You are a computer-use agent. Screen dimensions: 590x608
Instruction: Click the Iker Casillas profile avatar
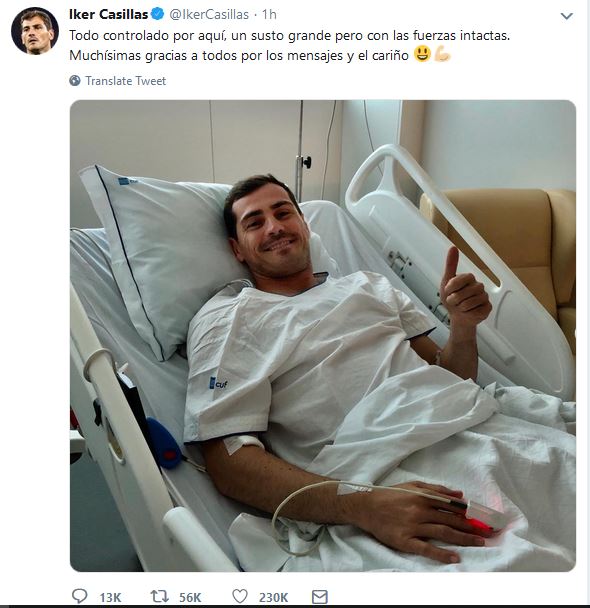pos(35,31)
